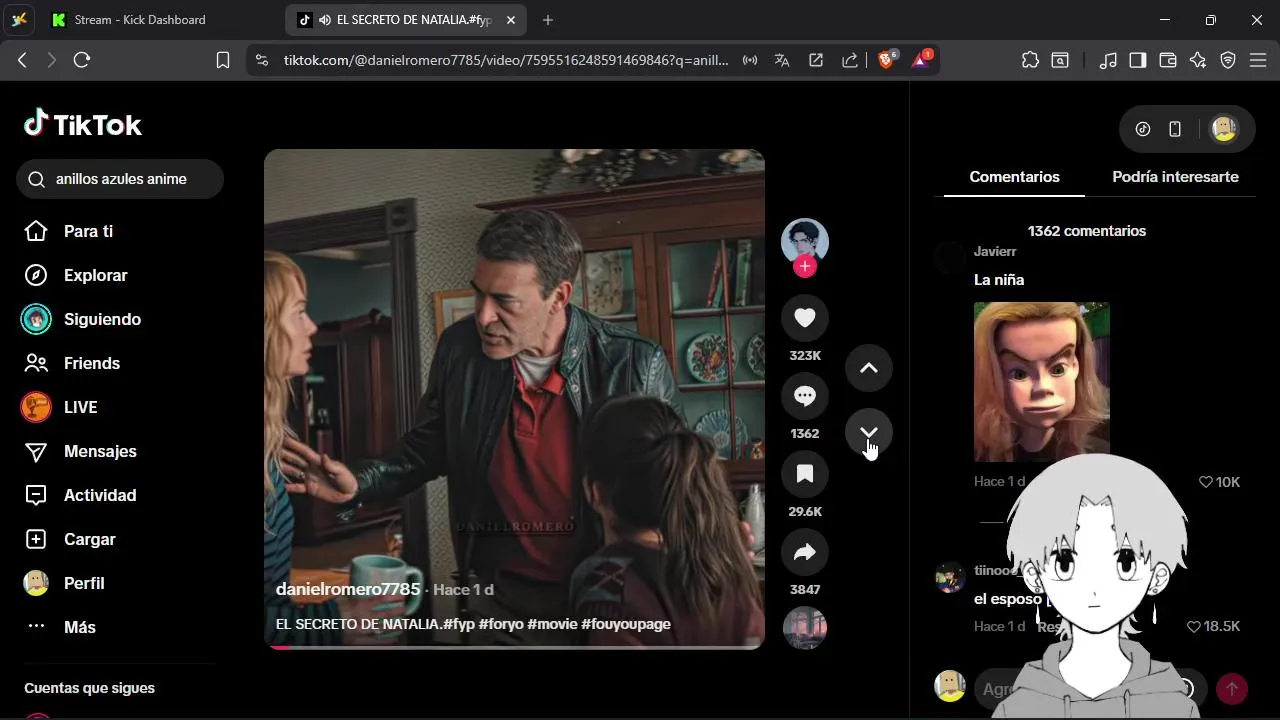This screenshot has width=1280, height=720.
Task: Open image in Javierr's comment
Action: pos(1042,381)
